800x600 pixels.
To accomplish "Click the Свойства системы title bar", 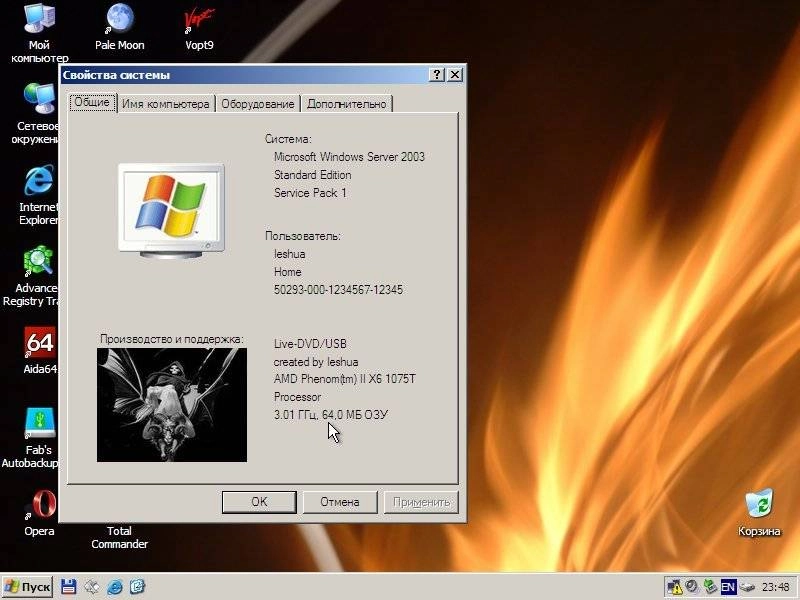I will pos(245,75).
